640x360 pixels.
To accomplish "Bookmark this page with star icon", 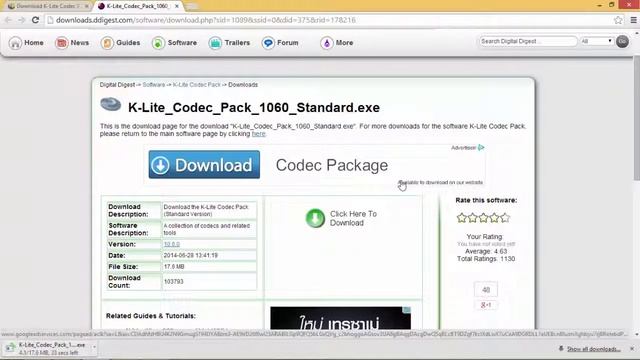I will (618, 20).
